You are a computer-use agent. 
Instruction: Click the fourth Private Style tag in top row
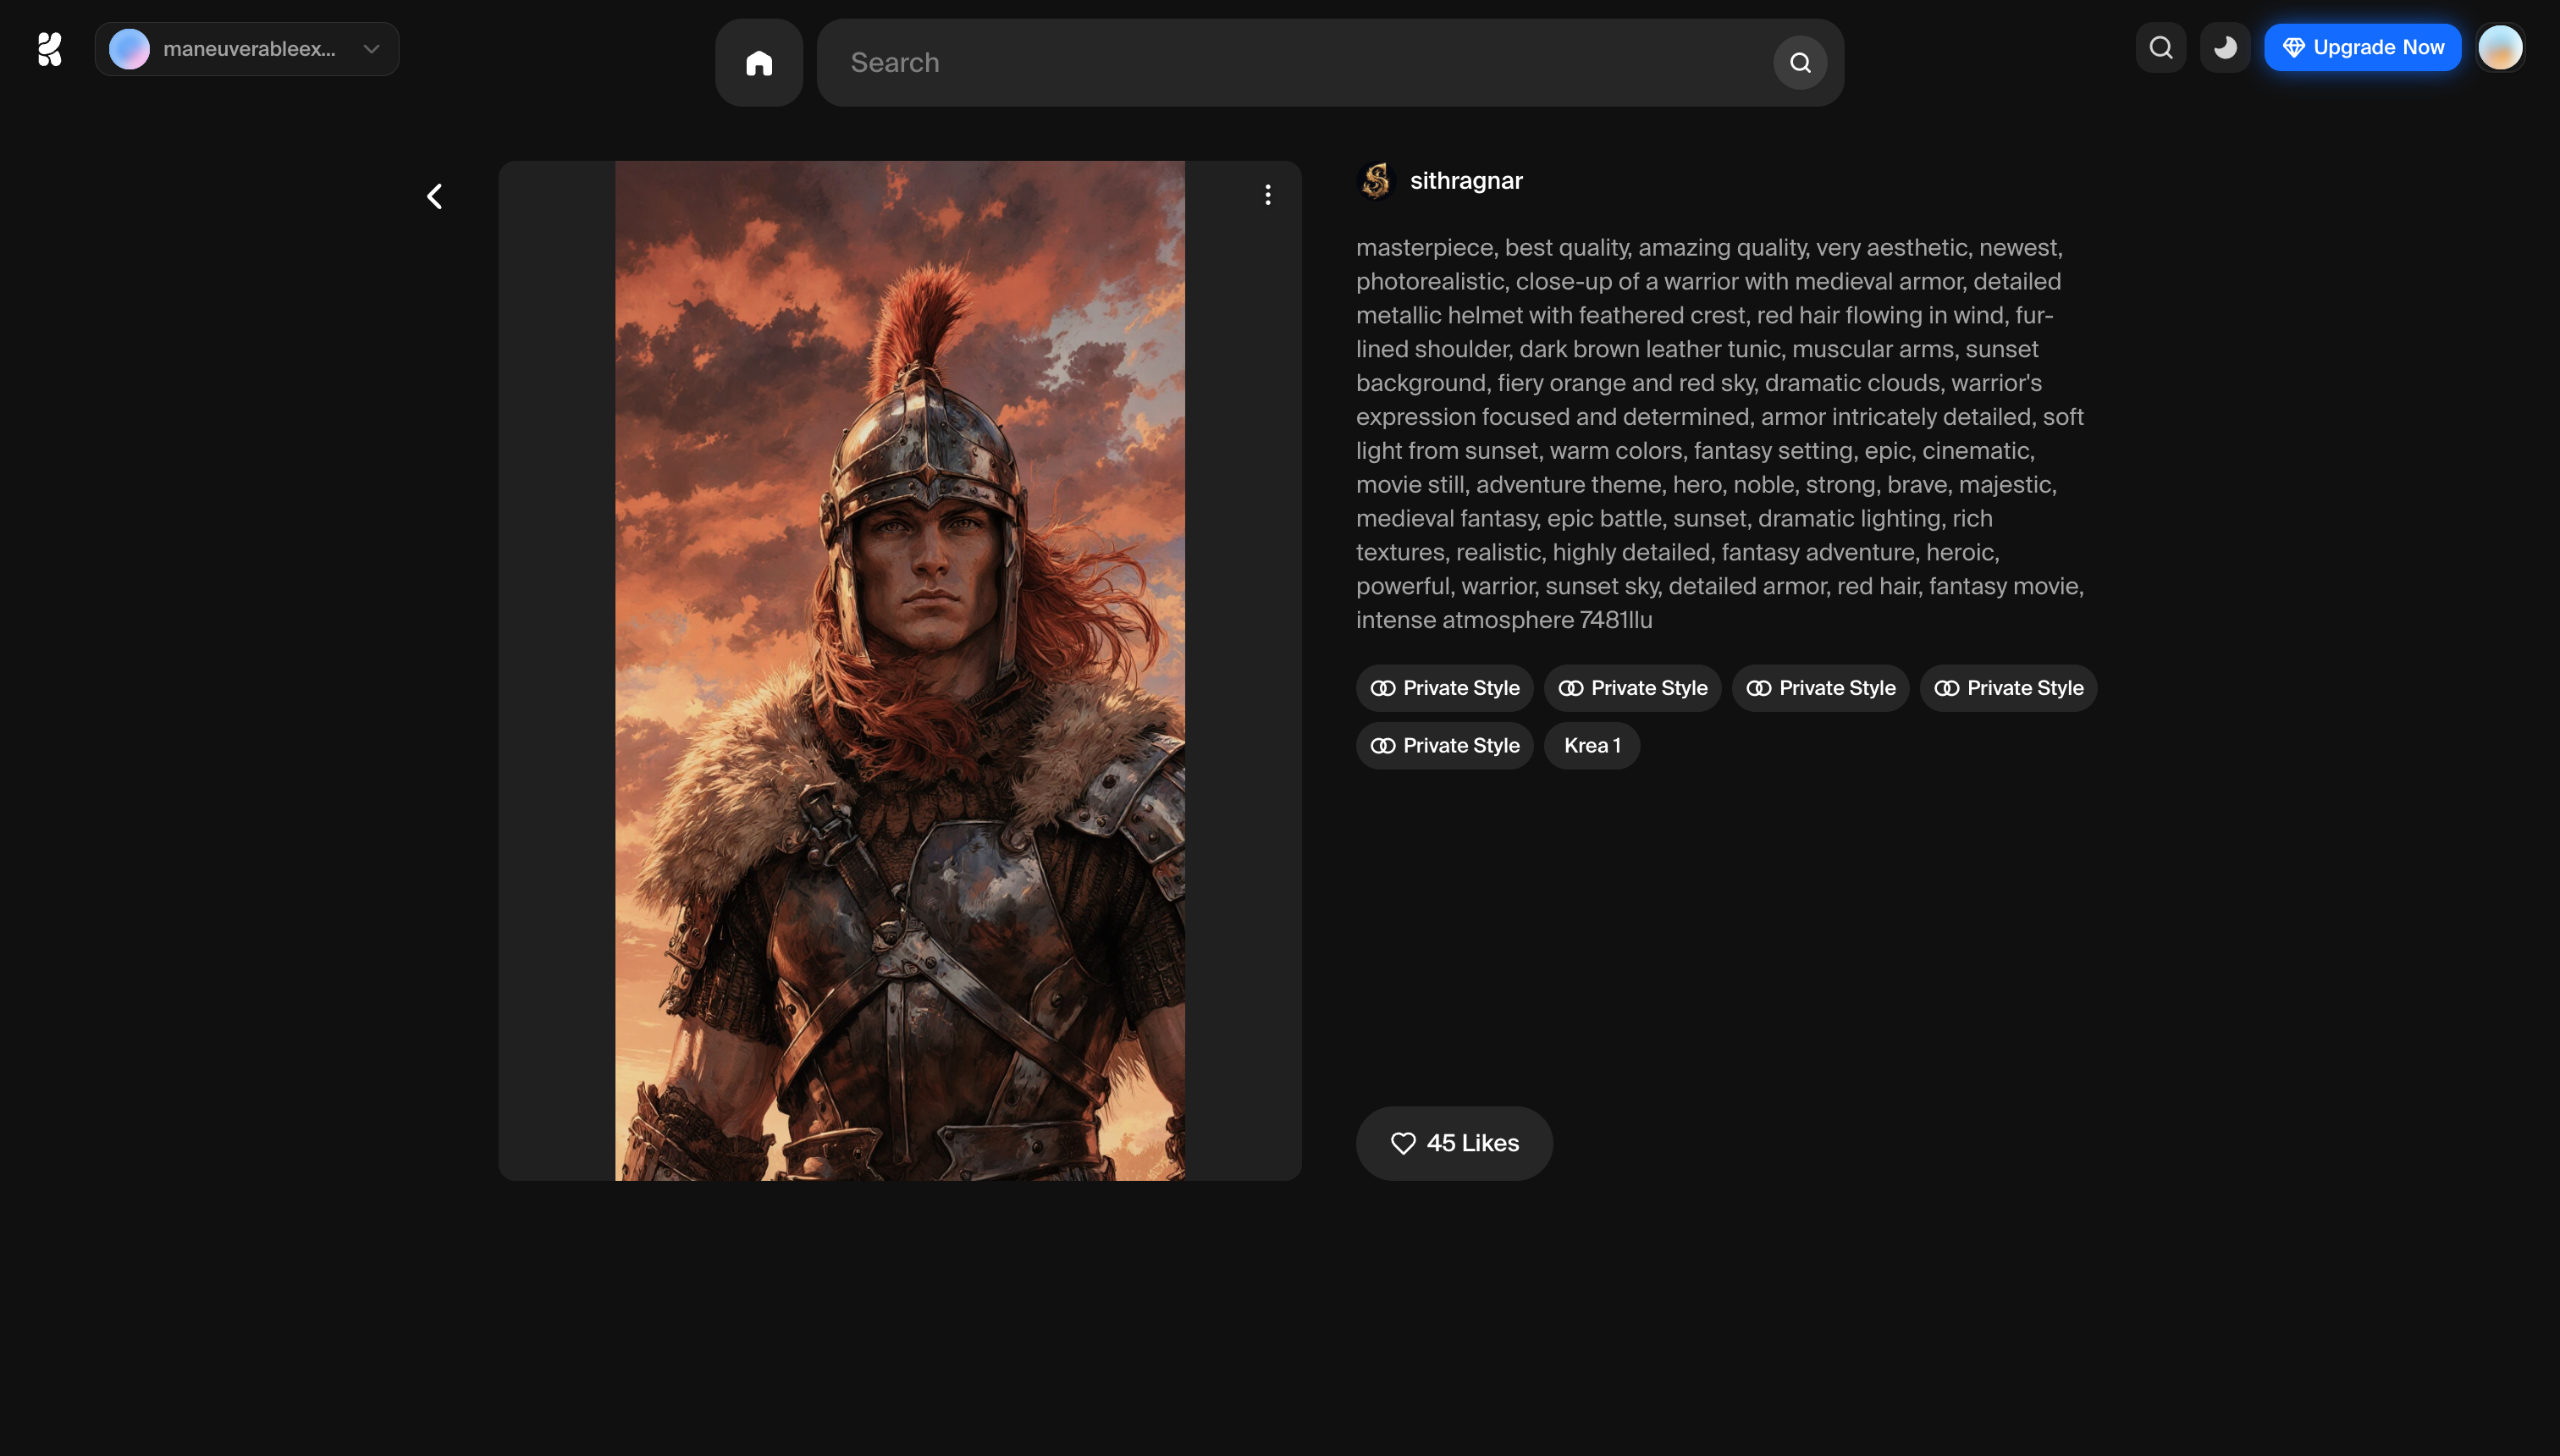point(2008,688)
